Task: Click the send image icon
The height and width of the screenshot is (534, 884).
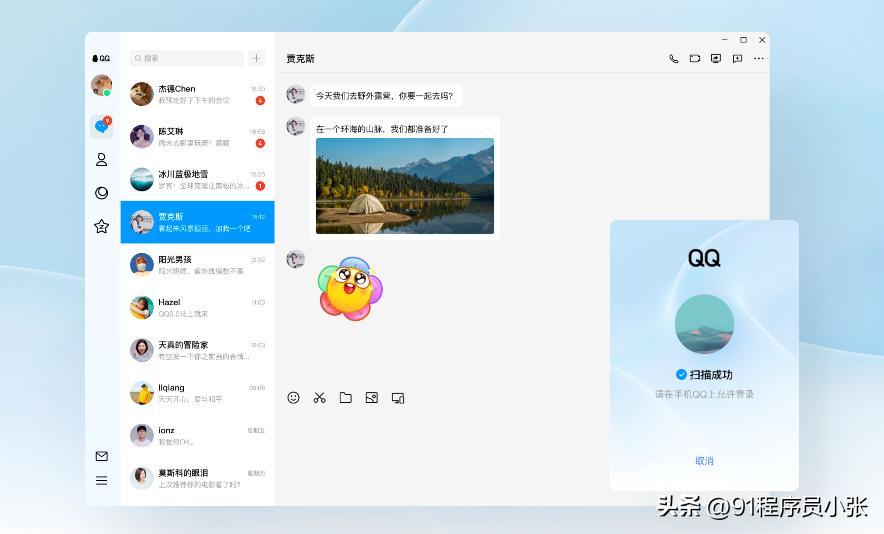Action: click(372, 398)
